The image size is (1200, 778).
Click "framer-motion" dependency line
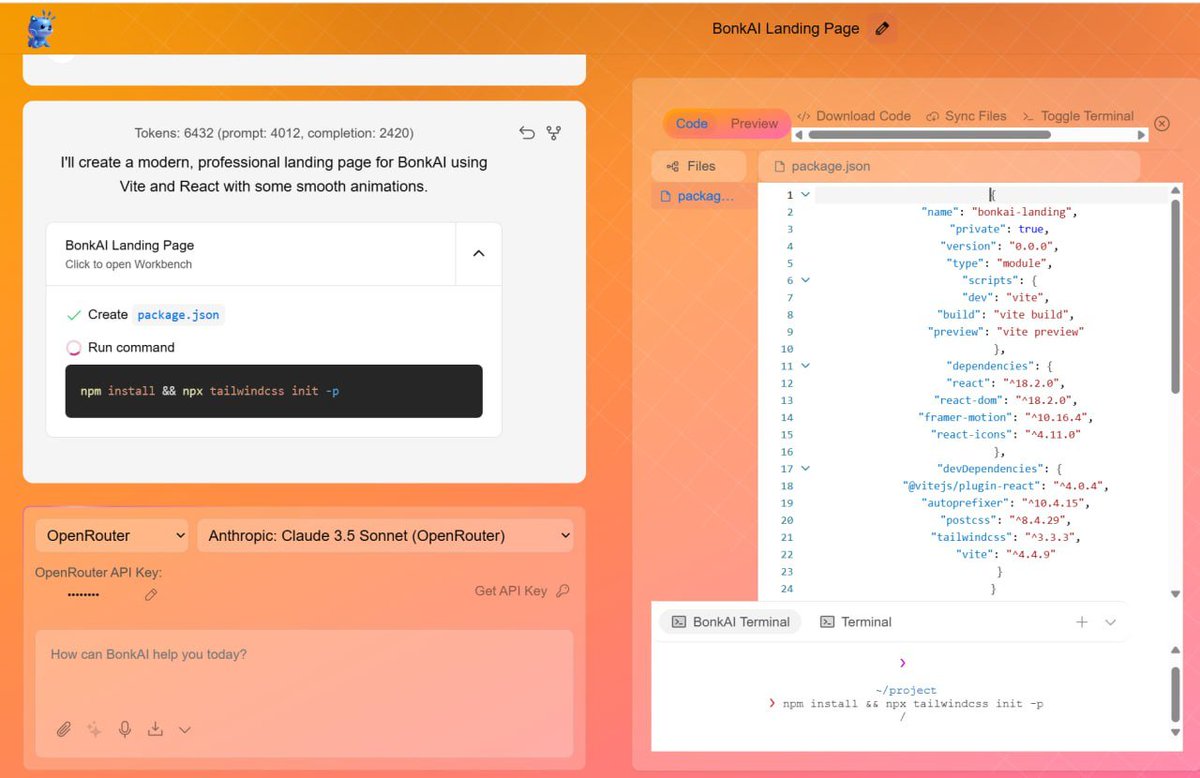click(1006, 417)
